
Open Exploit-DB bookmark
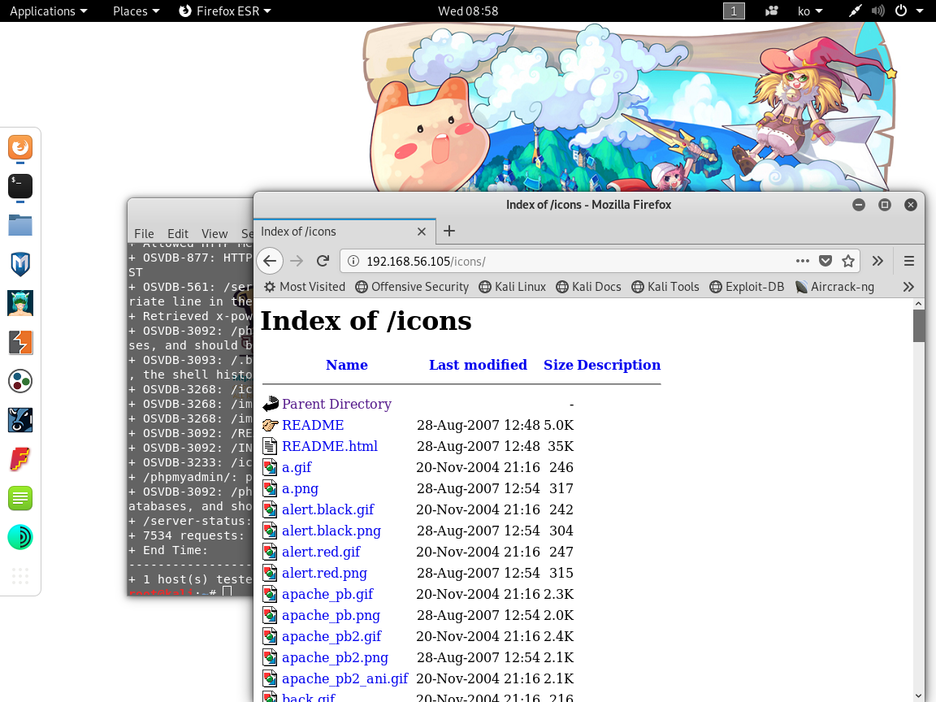[x=747, y=287]
